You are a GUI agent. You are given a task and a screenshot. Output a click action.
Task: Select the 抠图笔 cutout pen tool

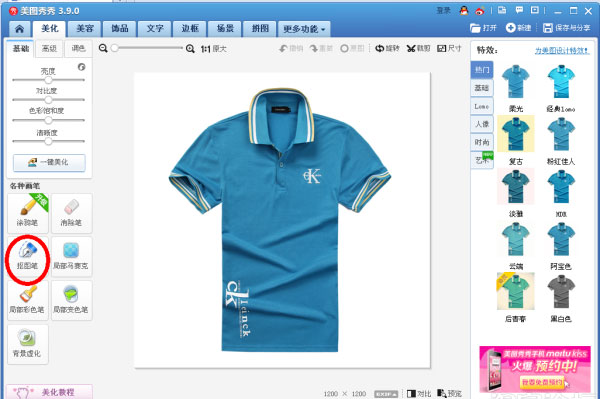(x=28, y=256)
